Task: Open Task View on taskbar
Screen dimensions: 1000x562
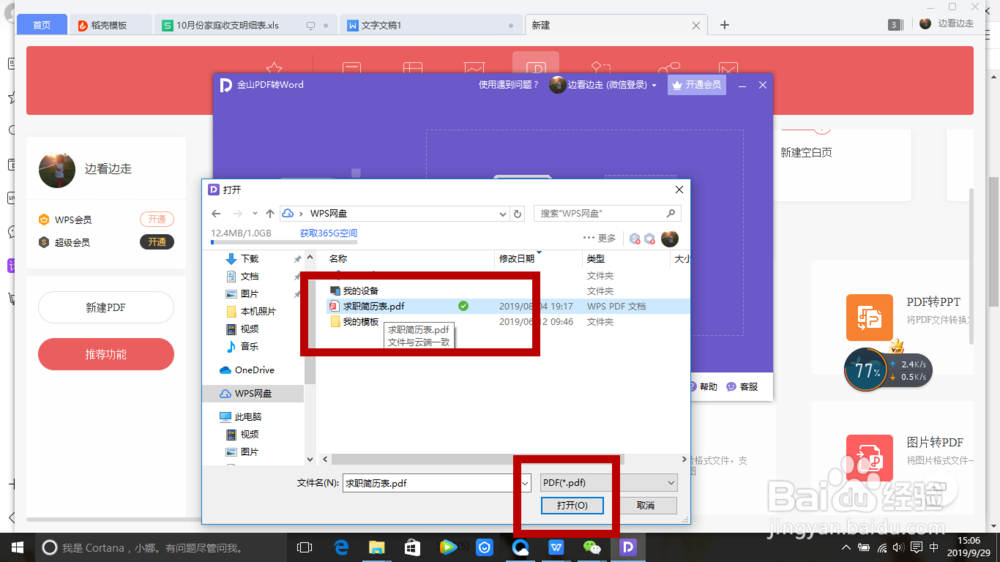Action: pyautogui.click(x=305, y=547)
